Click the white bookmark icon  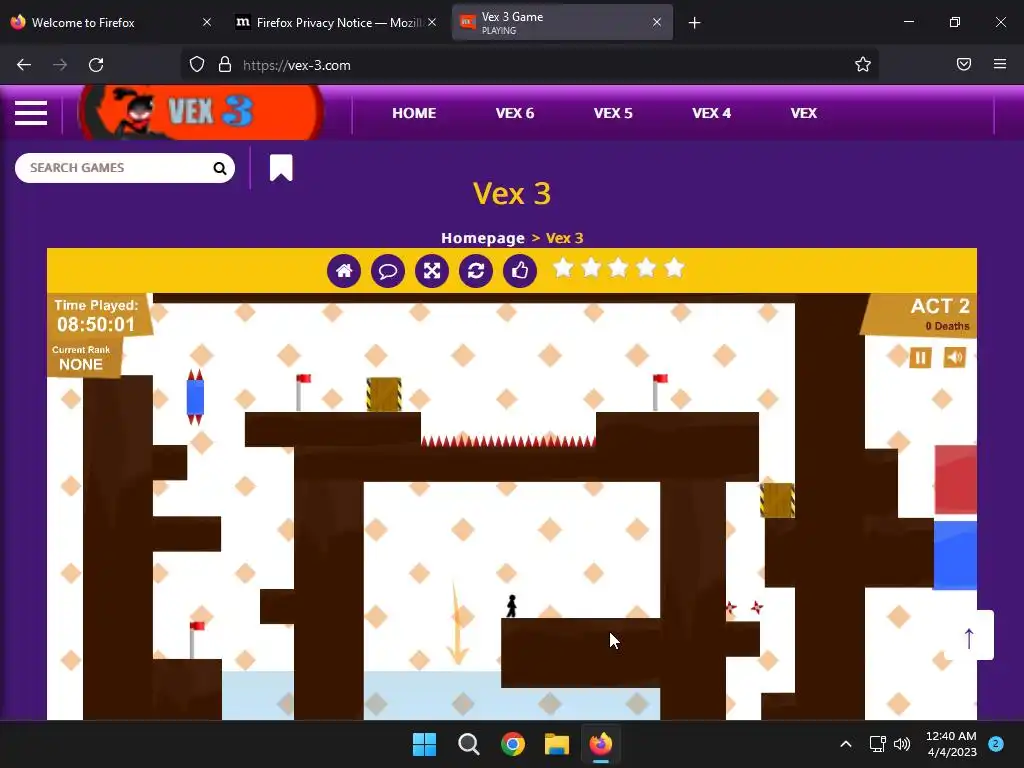pos(281,168)
